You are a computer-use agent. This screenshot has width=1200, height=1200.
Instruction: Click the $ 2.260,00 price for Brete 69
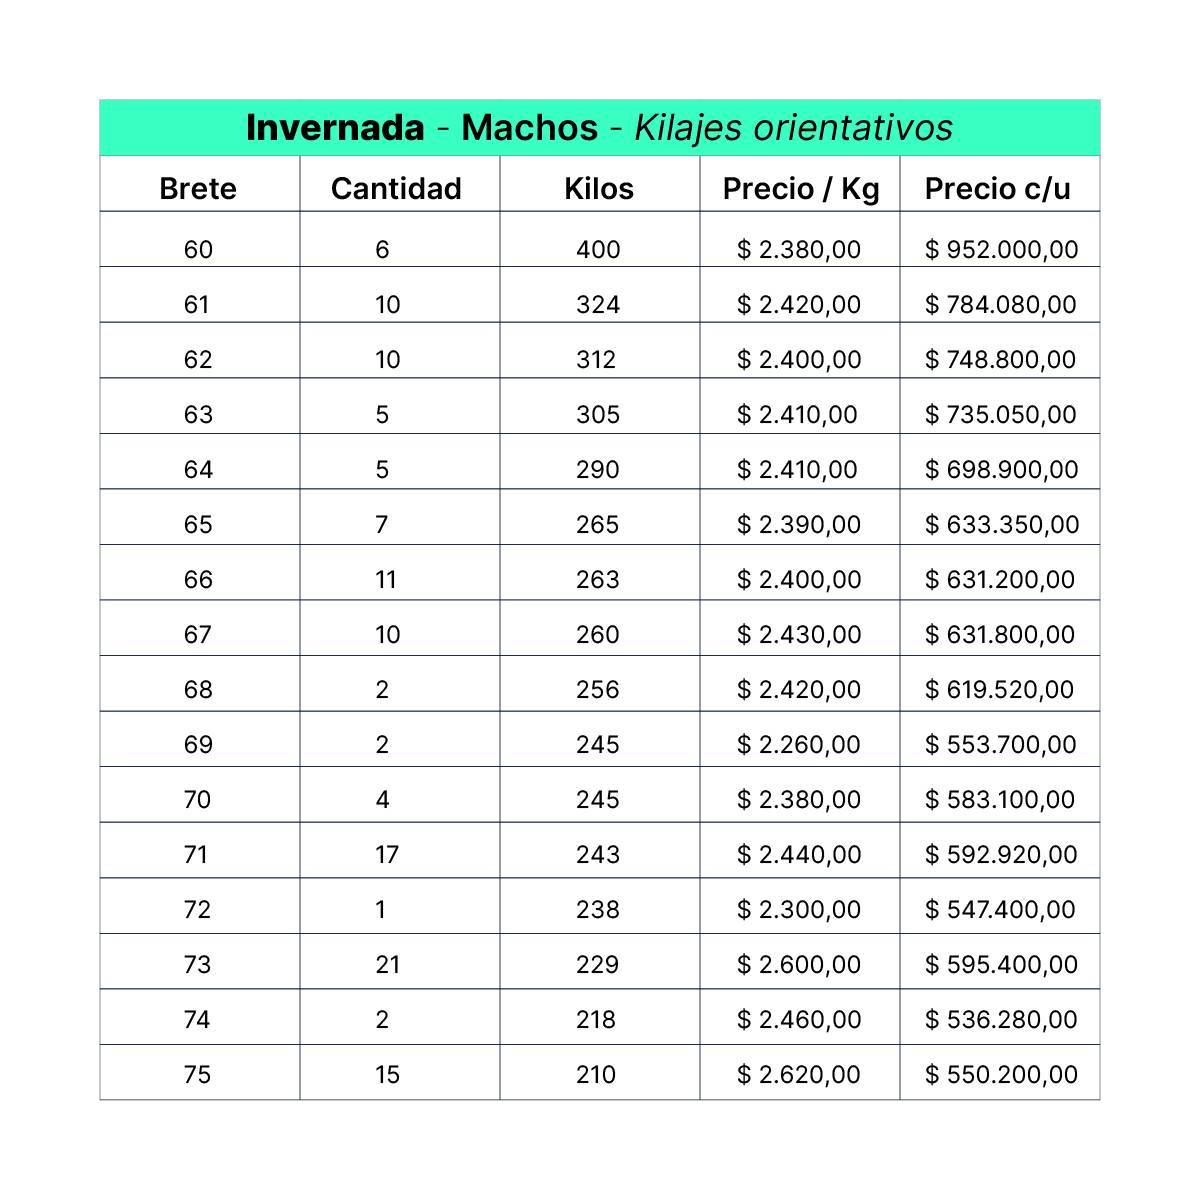tap(798, 744)
